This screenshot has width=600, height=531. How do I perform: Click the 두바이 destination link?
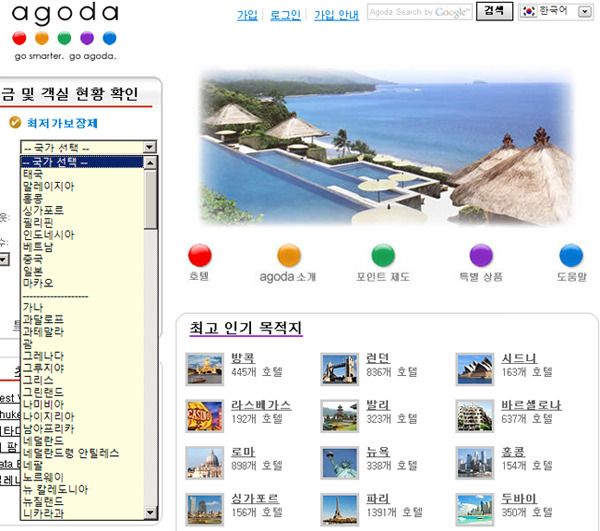[x=519, y=498]
